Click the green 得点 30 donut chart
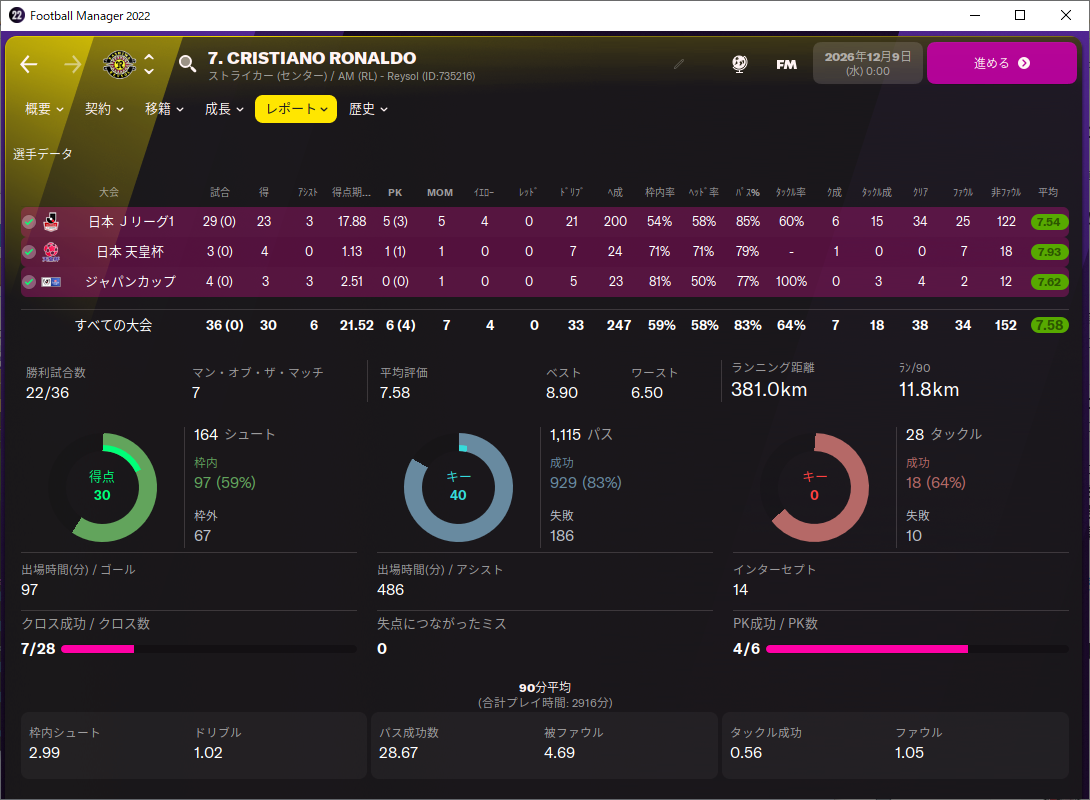The width and height of the screenshot is (1090, 800). [x=103, y=487]
